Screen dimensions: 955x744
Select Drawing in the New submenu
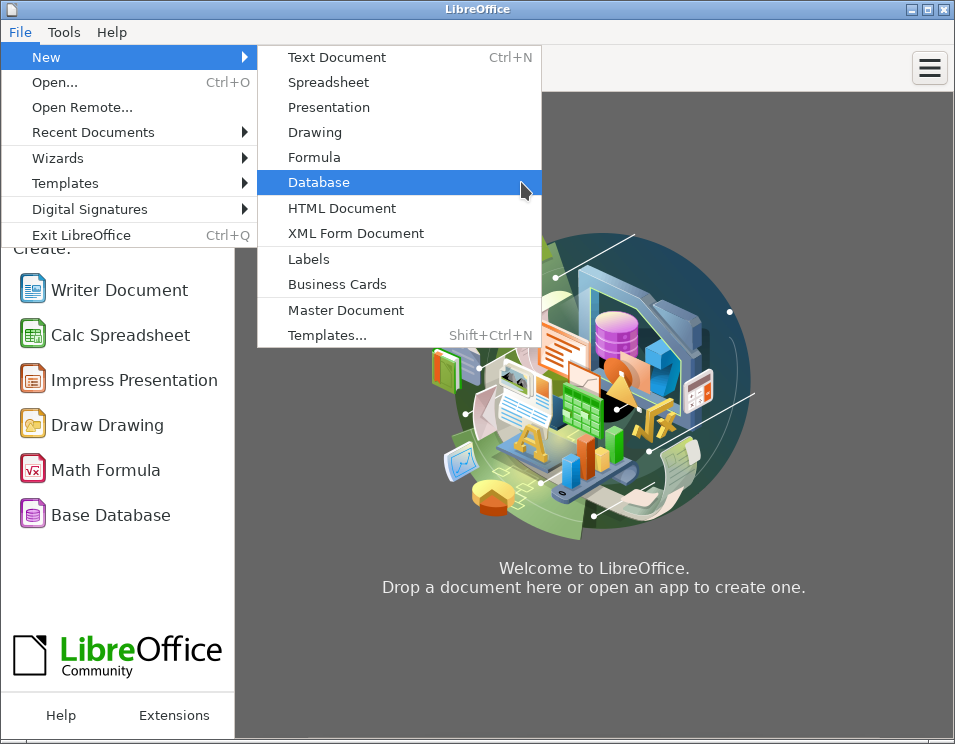point(399,132)
